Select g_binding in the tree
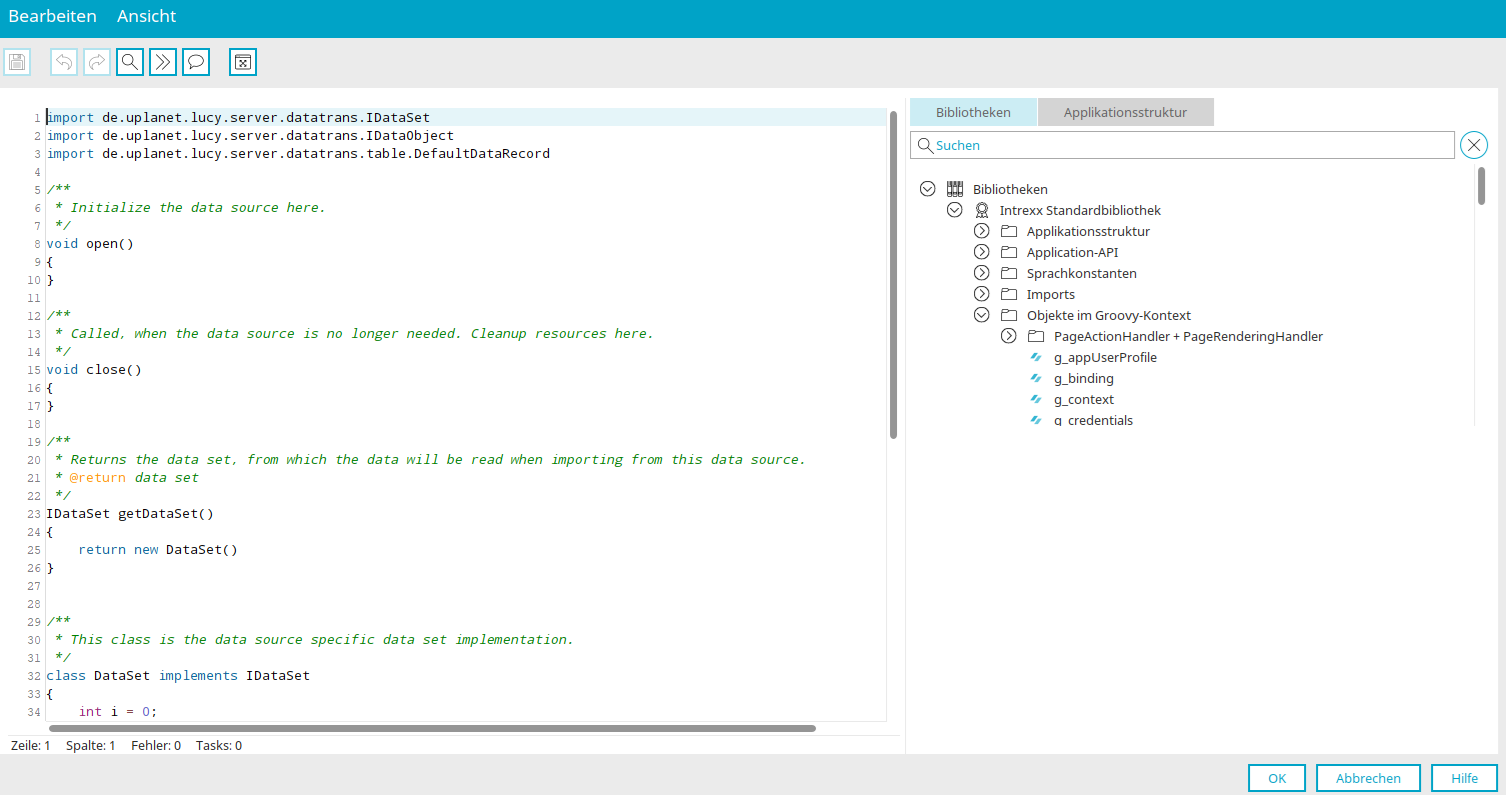Screen dimensions: 1506x795 click(x=1084, y=378)
